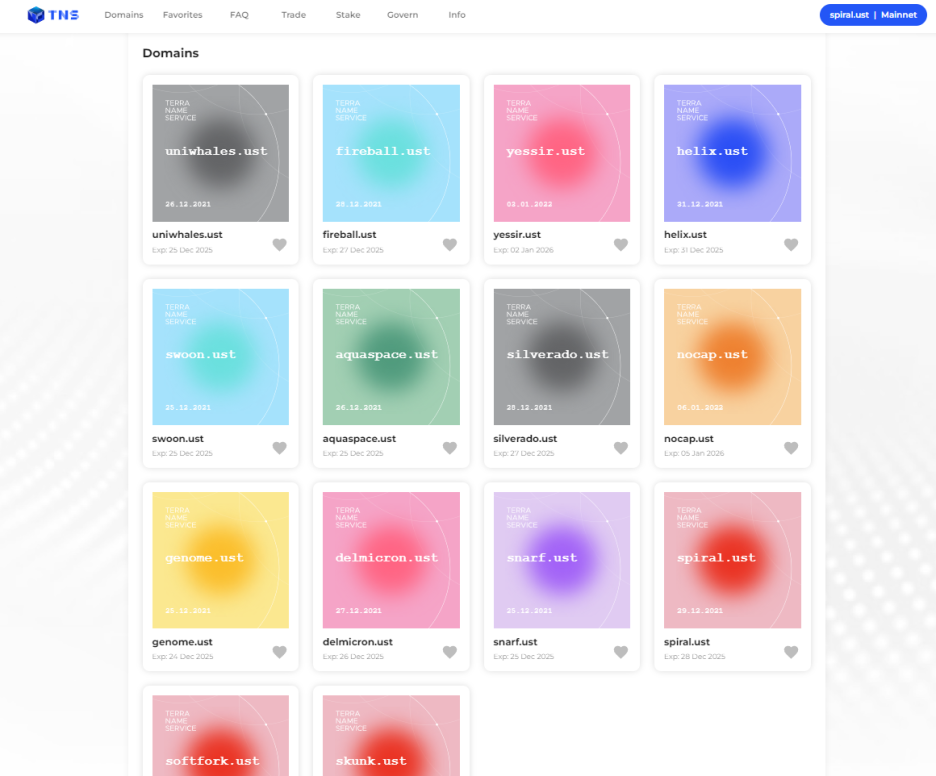
Task: Click the delmicron.ust name label
Action: (358, 642)
